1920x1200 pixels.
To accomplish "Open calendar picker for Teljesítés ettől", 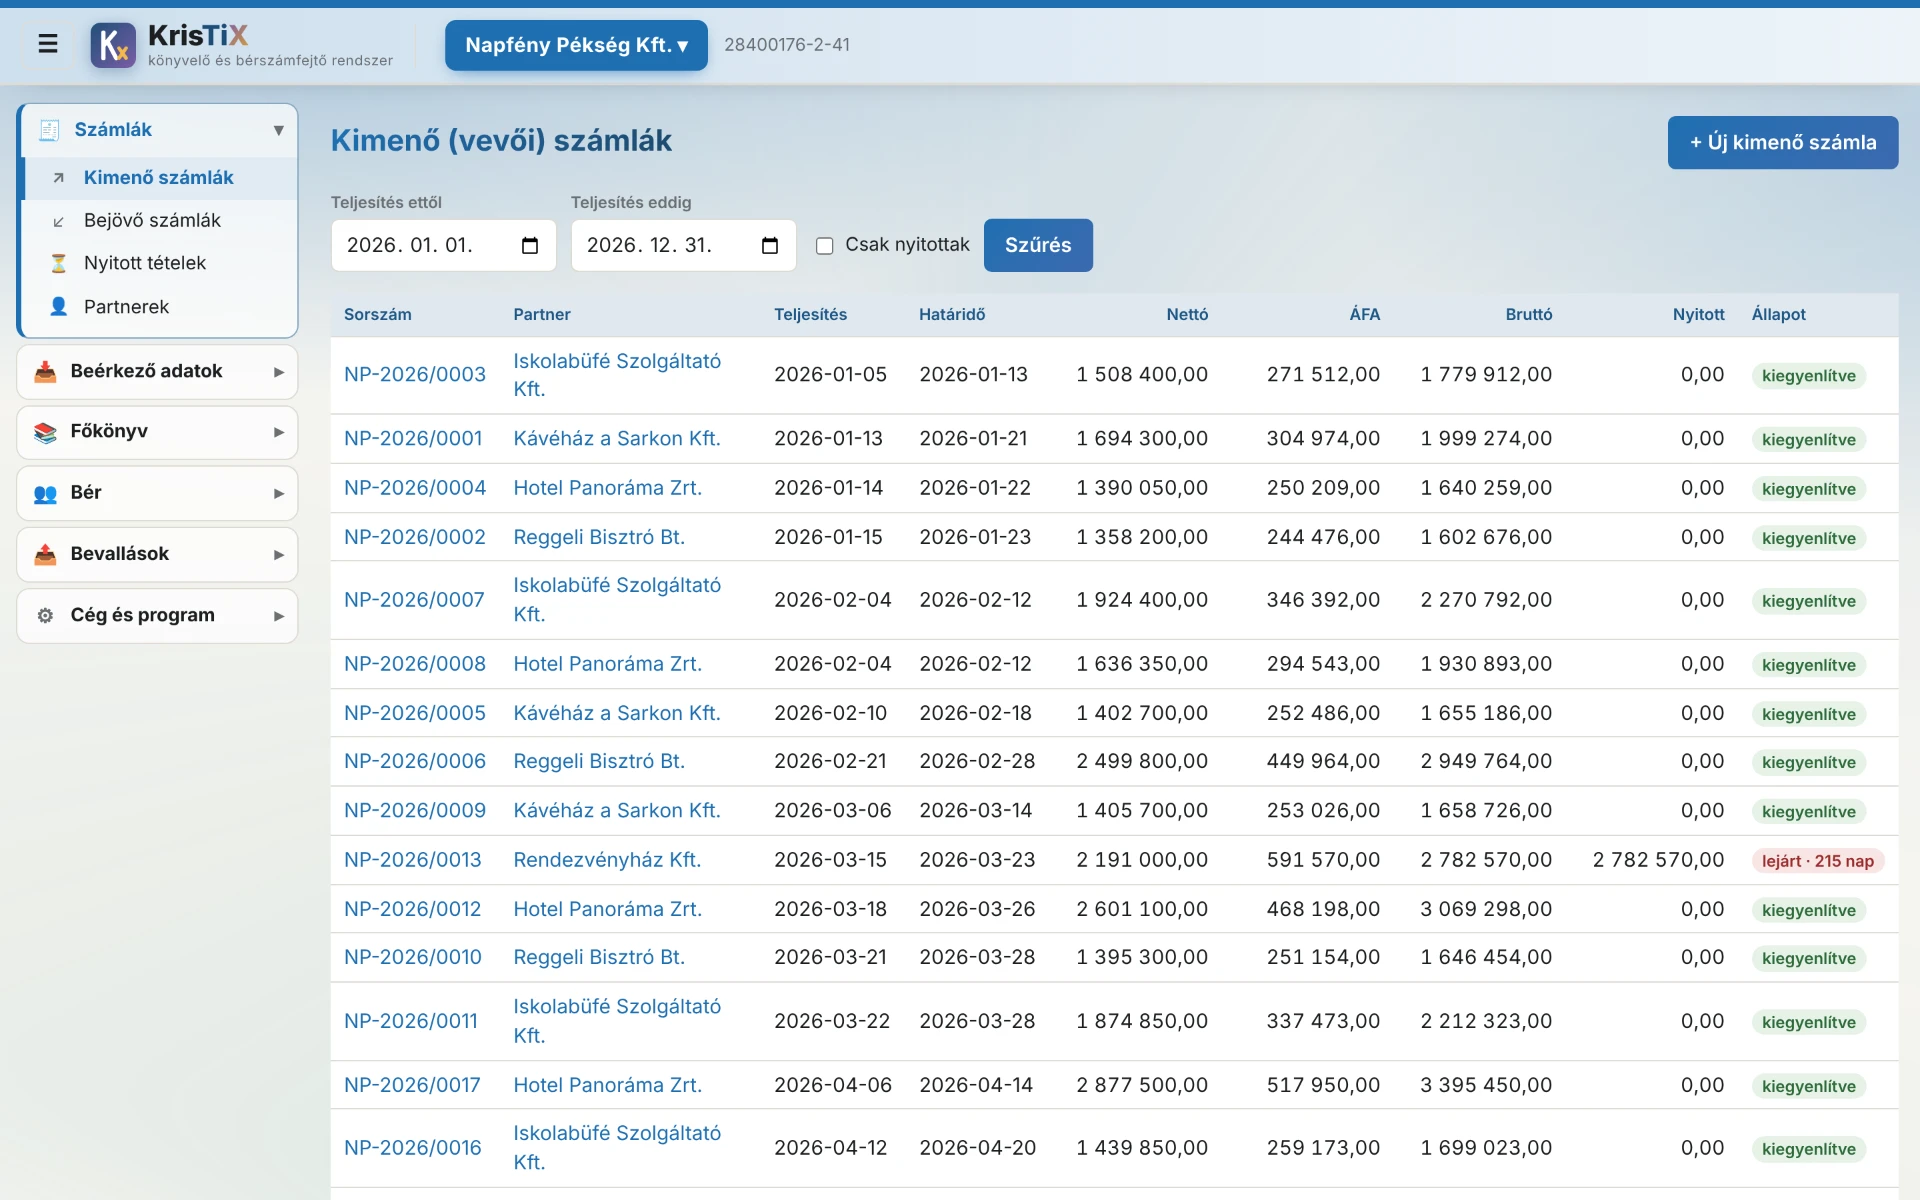I will (530, 246).
